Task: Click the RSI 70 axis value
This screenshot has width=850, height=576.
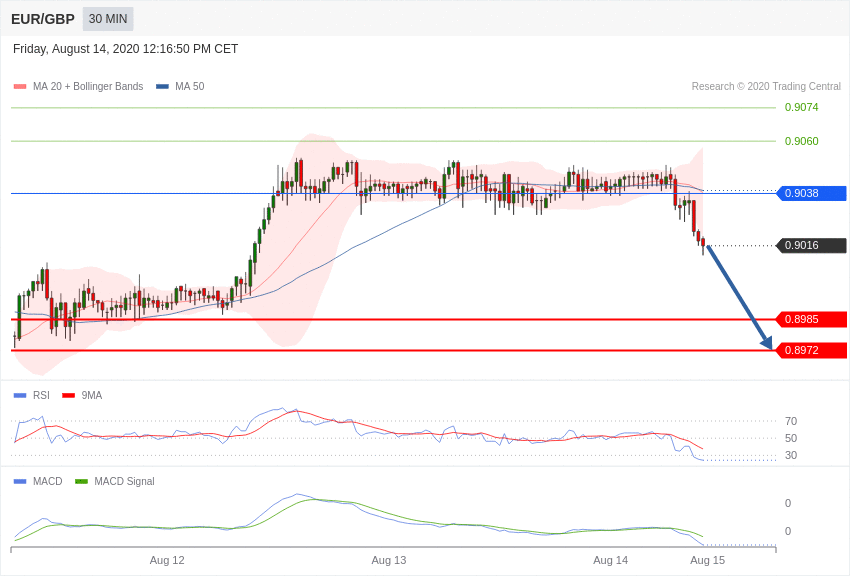Action: point(791,421)
